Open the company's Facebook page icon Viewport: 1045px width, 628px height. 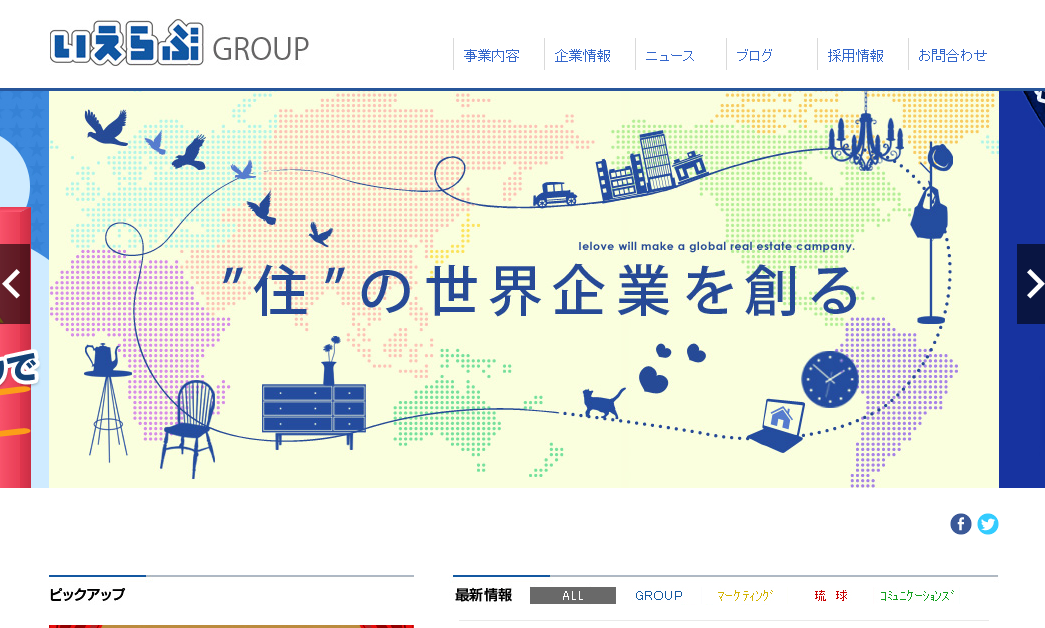tap(961, 522)
